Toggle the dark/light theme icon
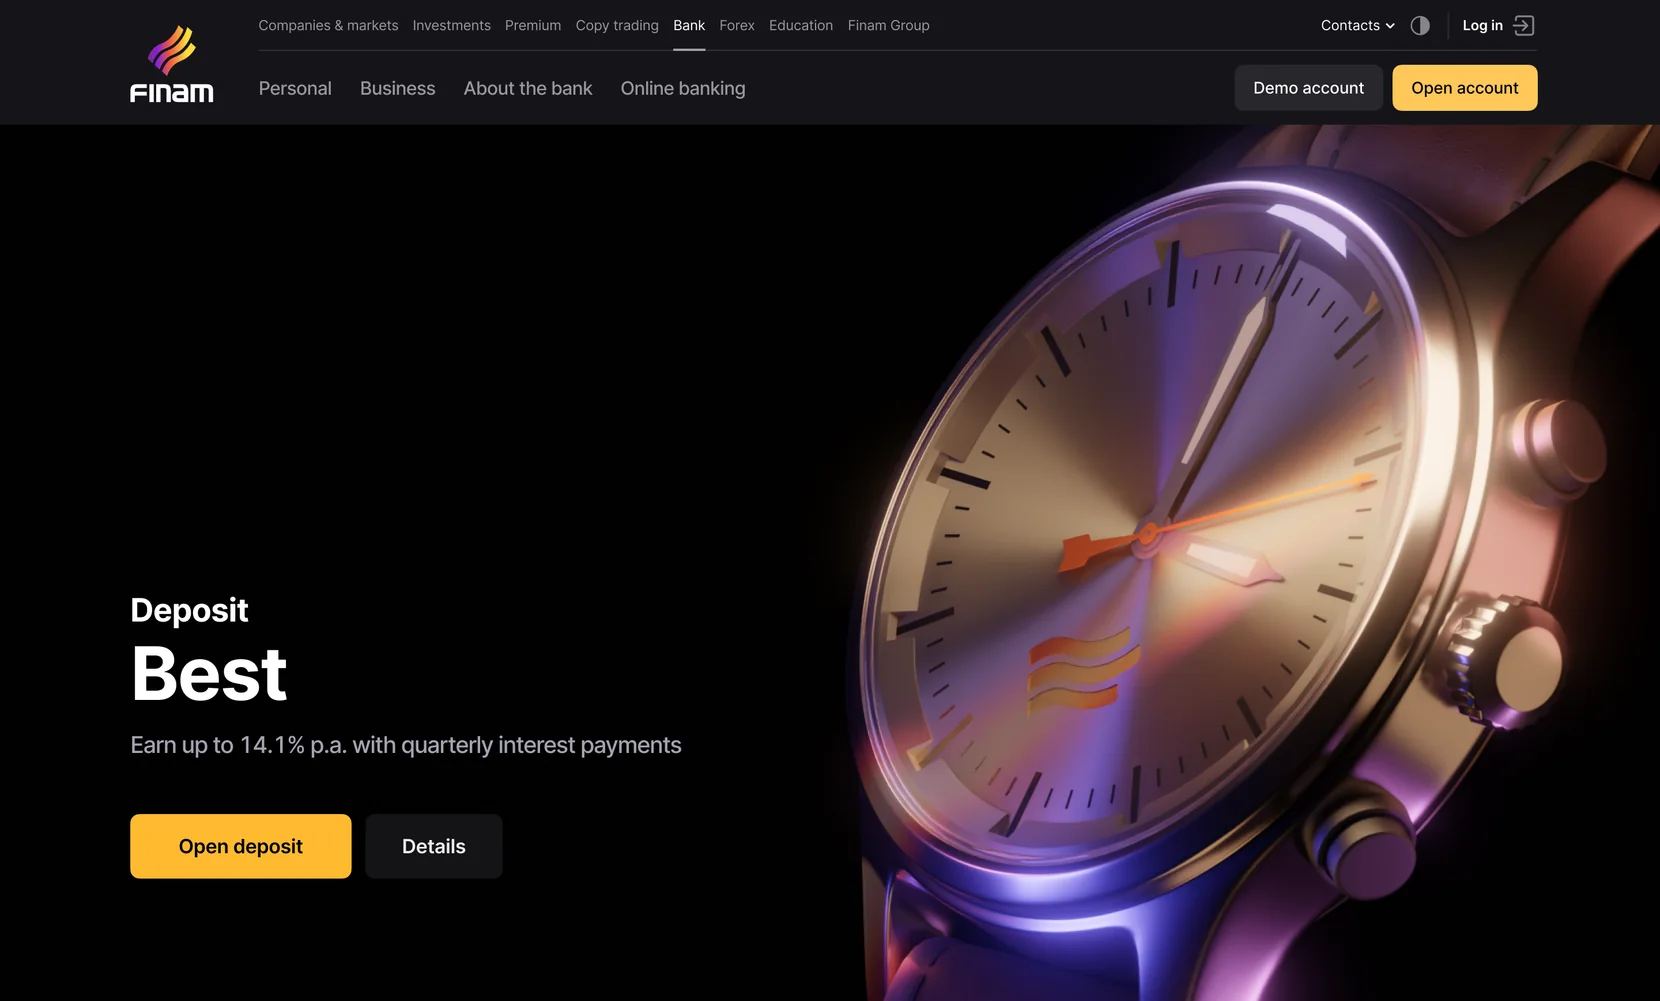1660x1001 pixels. click(1420, 26)
